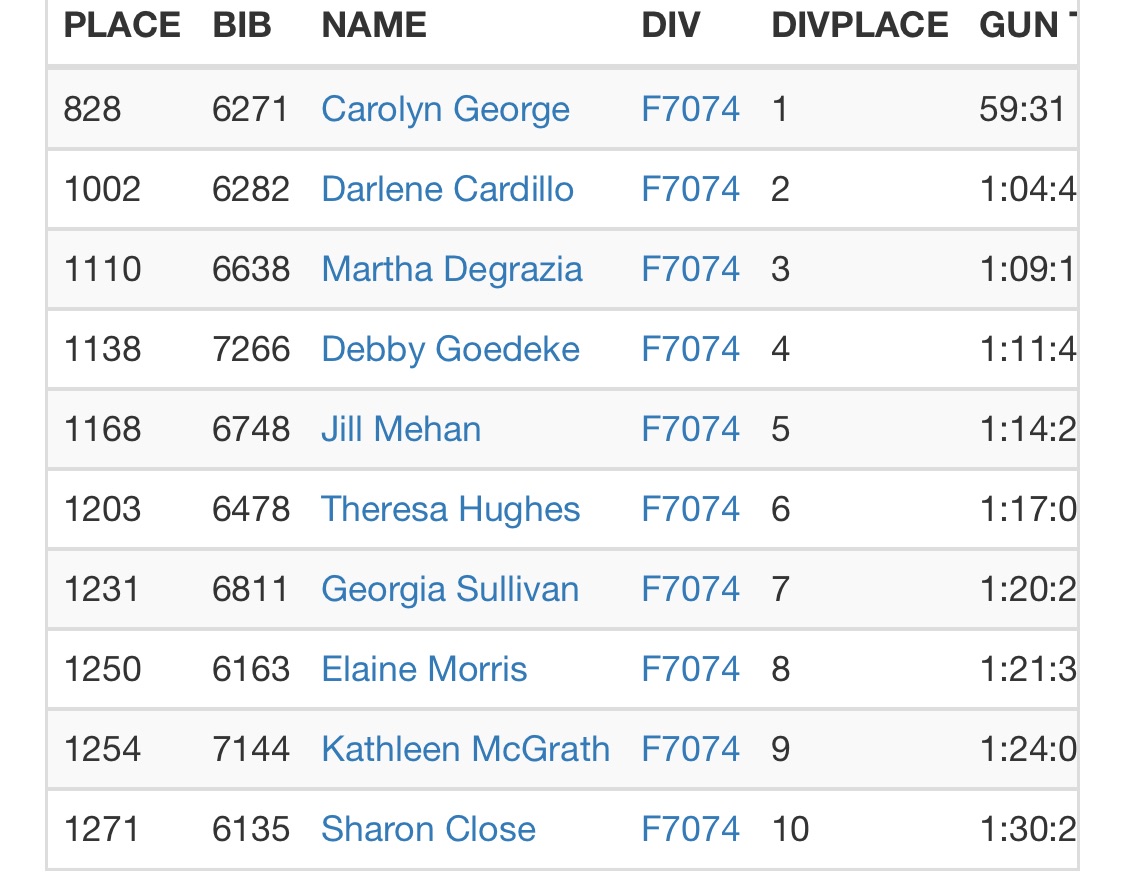Open Carolyn George's runner profile link
Image resolution: width=1125 pixels, height=896 pixels.
[445, 109]
